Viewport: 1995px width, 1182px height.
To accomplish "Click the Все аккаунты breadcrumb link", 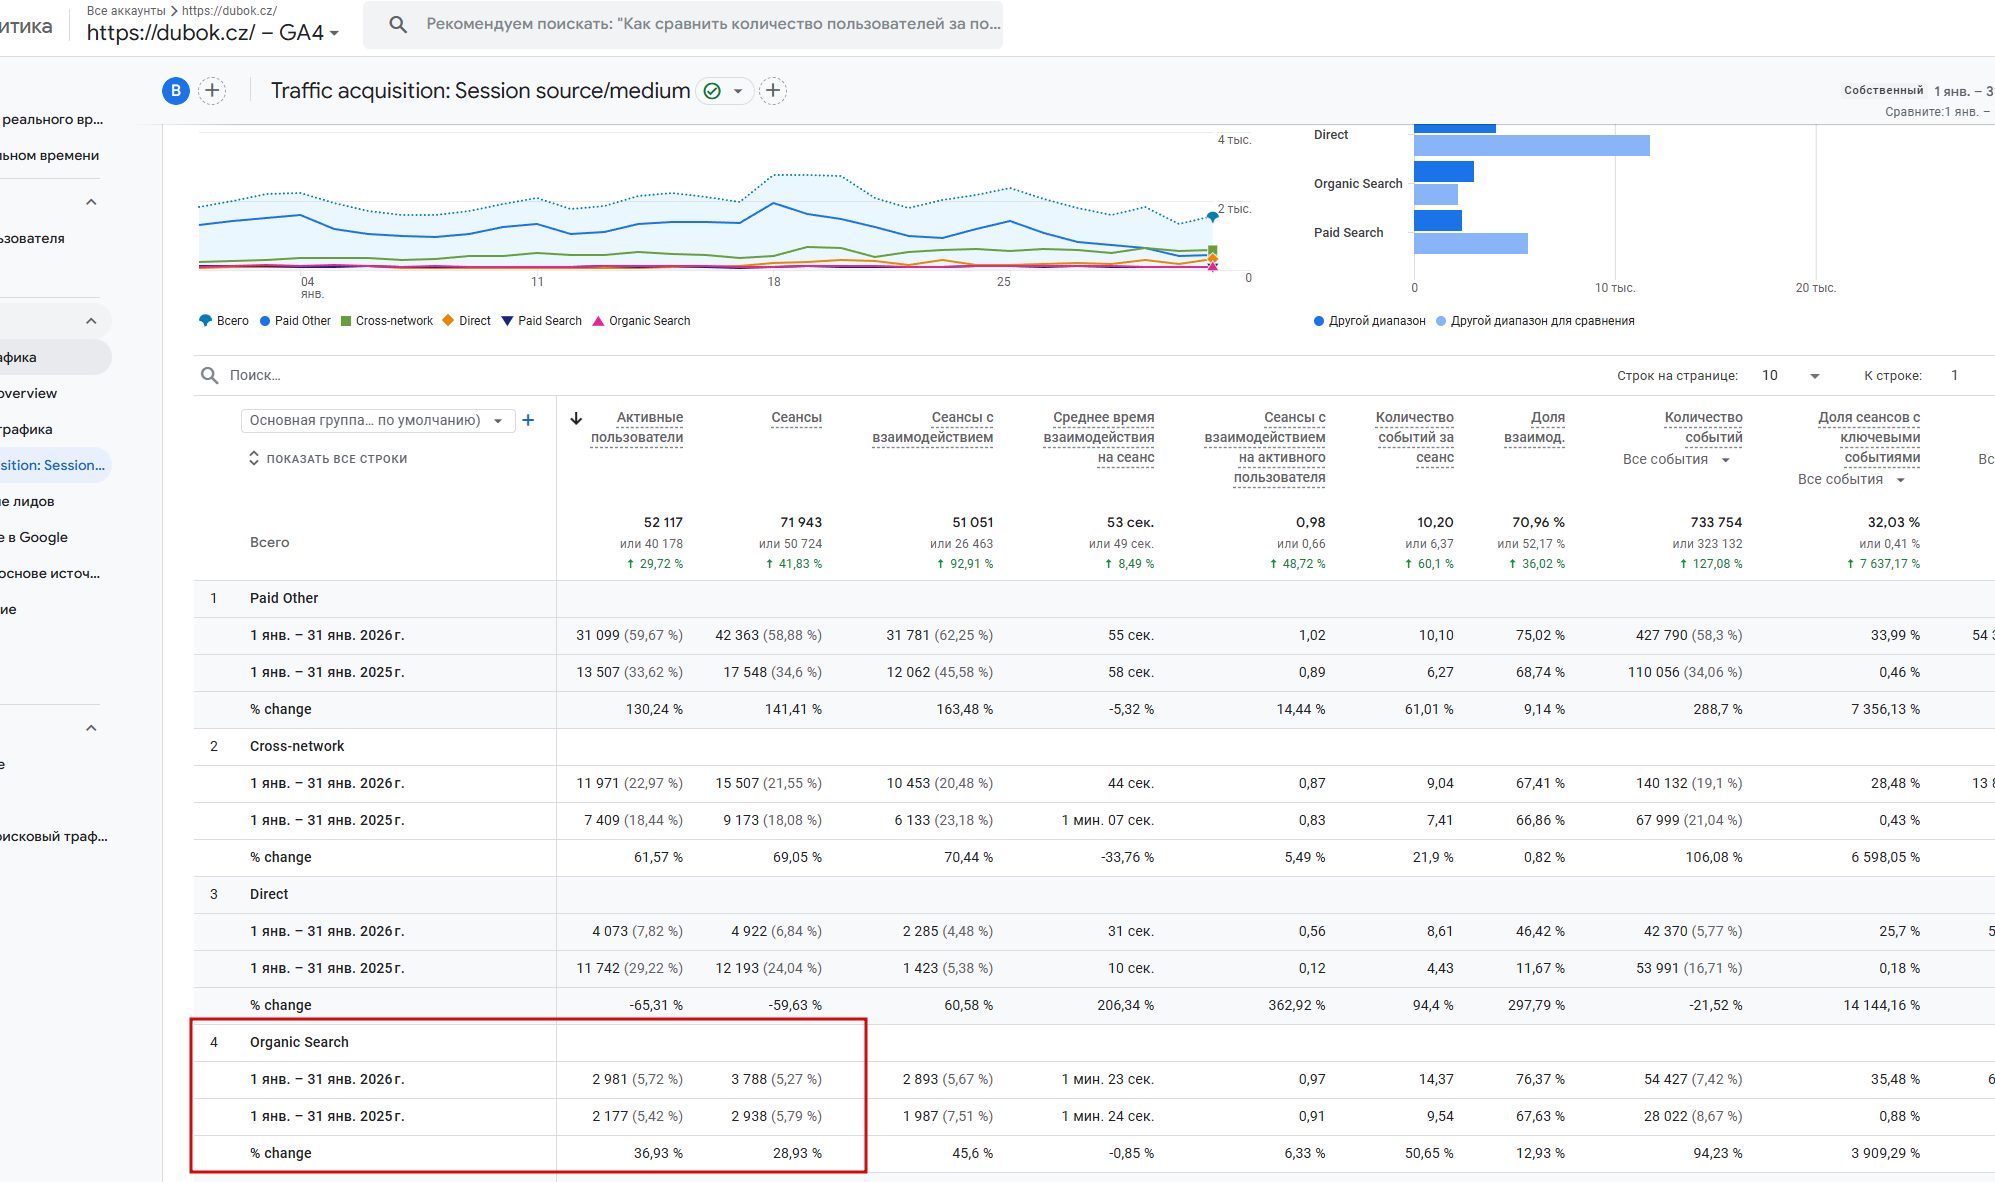I will pyautogui.click(x=126, y=10).
